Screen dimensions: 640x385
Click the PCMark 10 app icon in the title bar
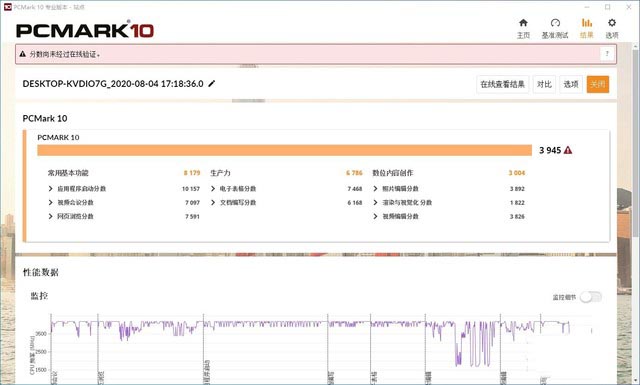(7, 7)
